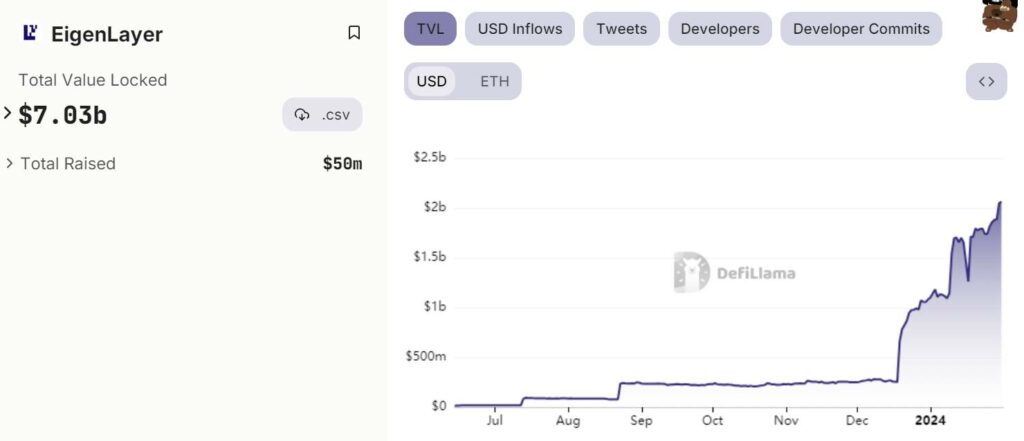Click the bear avatar image
The image size is (1024, 441).
1000,15
